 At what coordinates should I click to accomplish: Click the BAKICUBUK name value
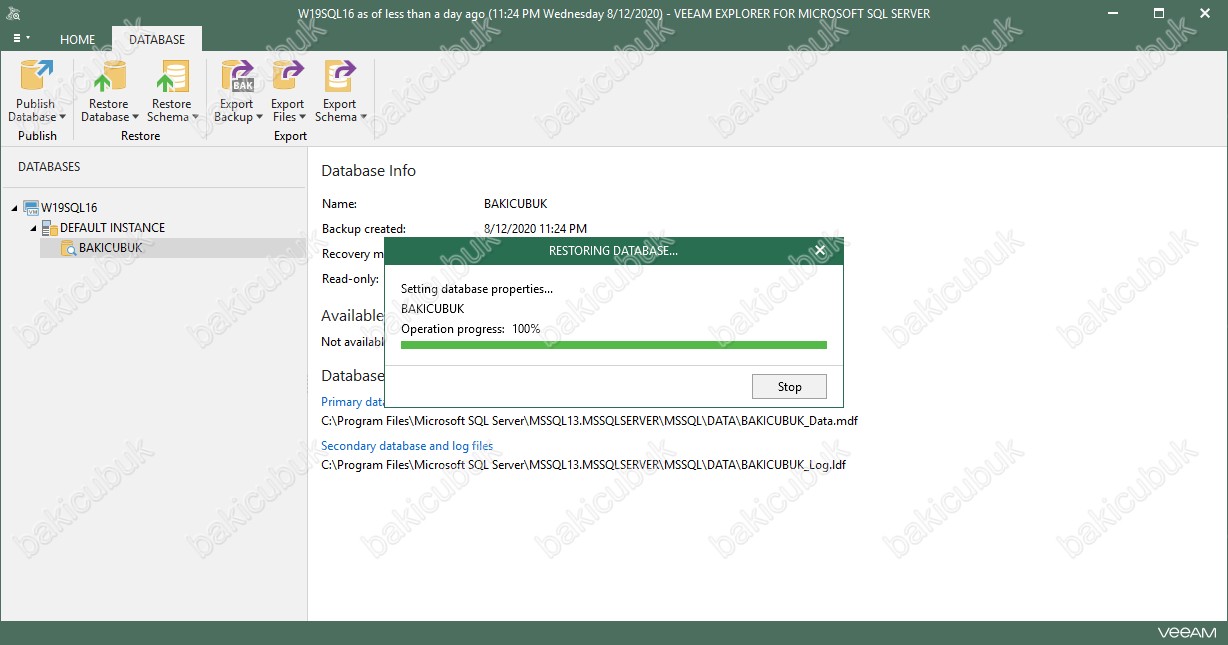[516, 203]
